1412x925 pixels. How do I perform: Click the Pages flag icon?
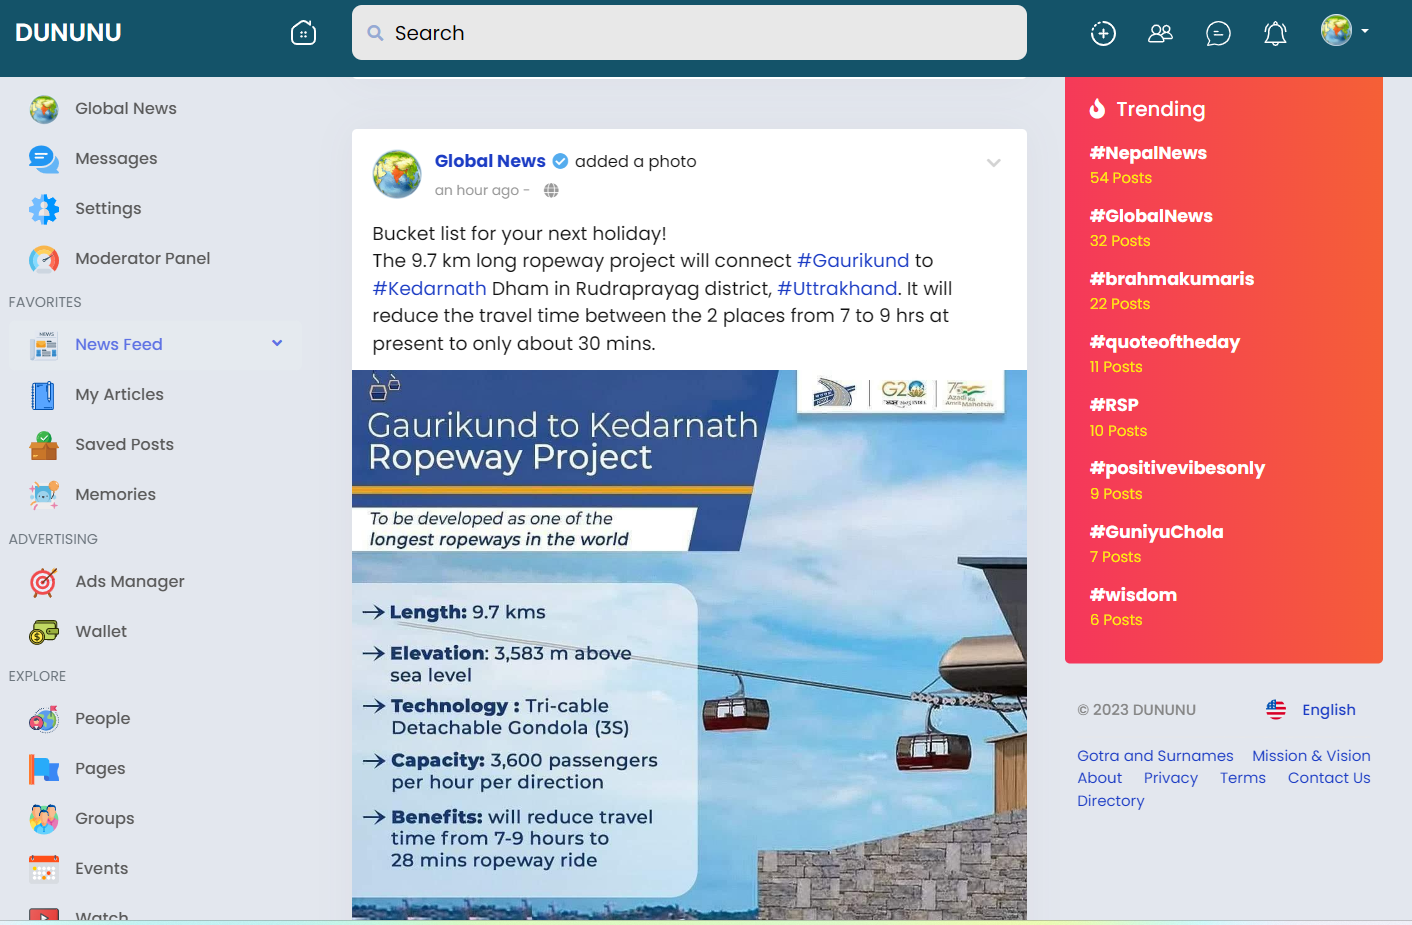44,769
